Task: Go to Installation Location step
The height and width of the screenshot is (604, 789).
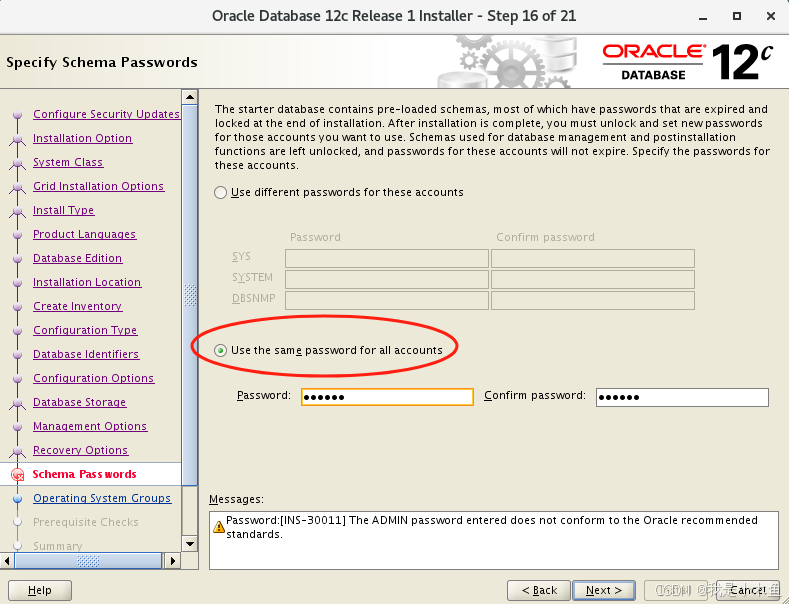Action: coord(87,282)
